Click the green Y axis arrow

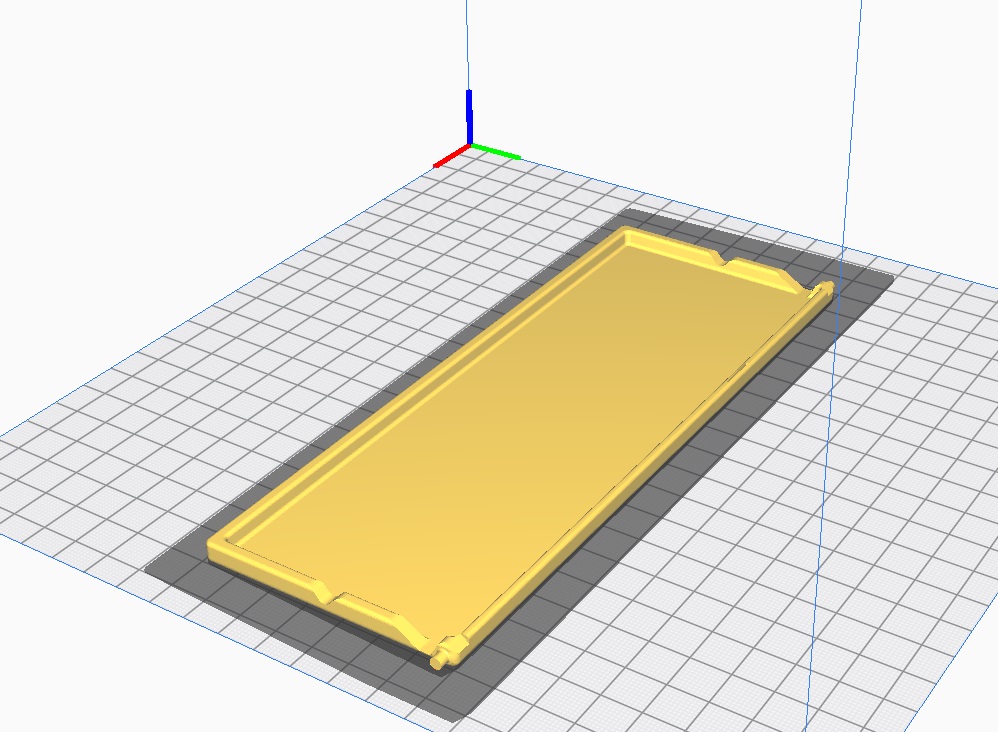click(497, 152)
